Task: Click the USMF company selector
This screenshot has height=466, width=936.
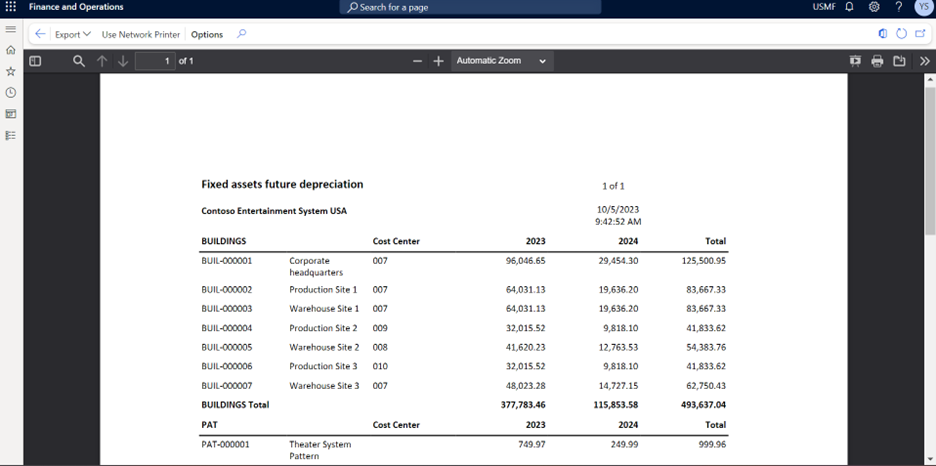Action: 824,7
